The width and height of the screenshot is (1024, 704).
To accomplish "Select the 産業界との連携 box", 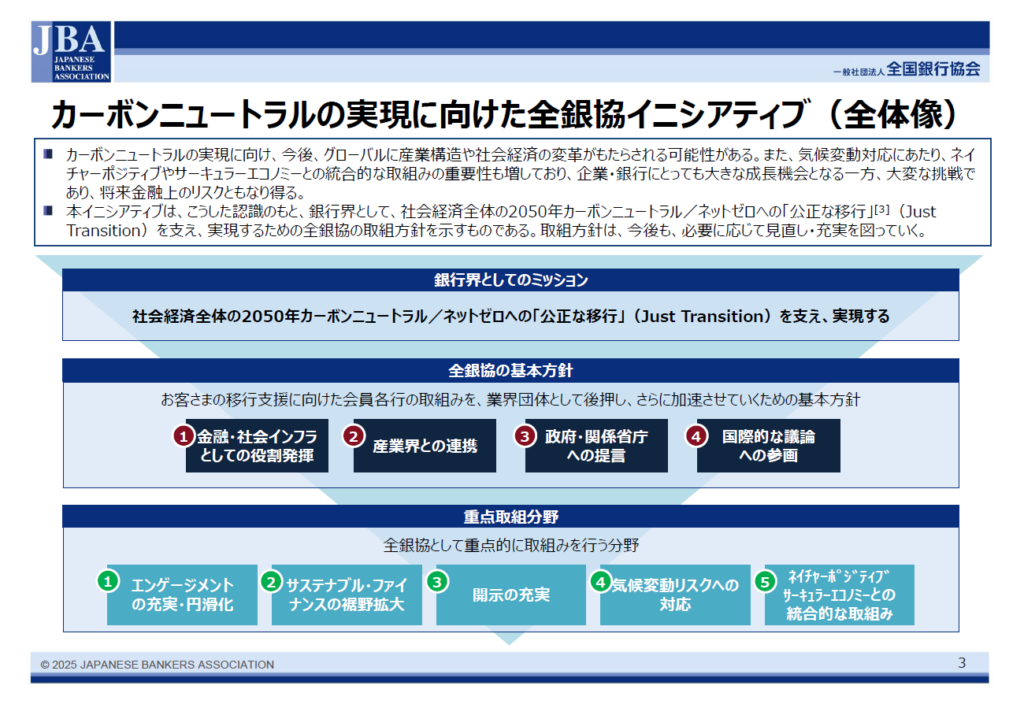I will click(424, 445).
